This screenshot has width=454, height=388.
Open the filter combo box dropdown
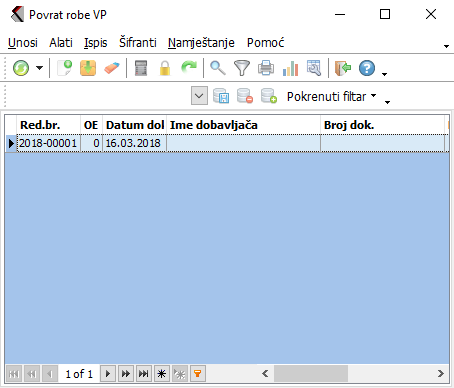[199, 96]
